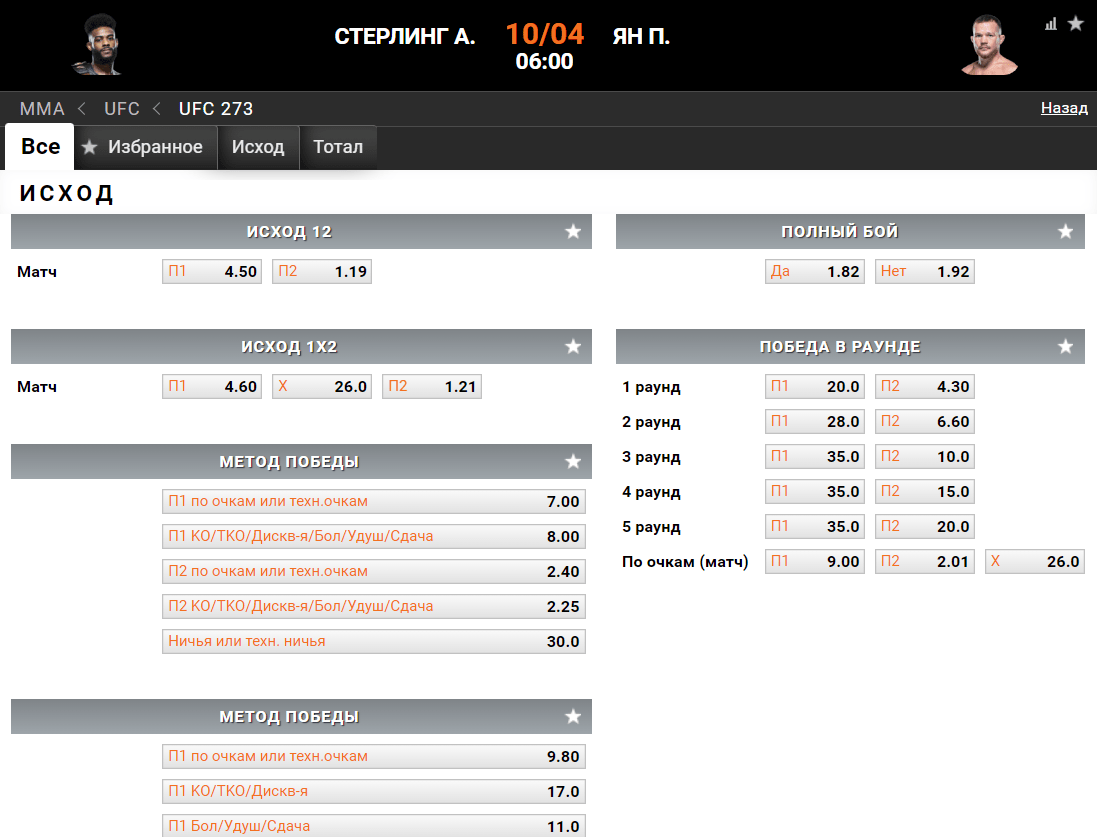Favorite the Победа в раунде market star
This screenshot has width=1097, height=837.
click(1065, 346)
